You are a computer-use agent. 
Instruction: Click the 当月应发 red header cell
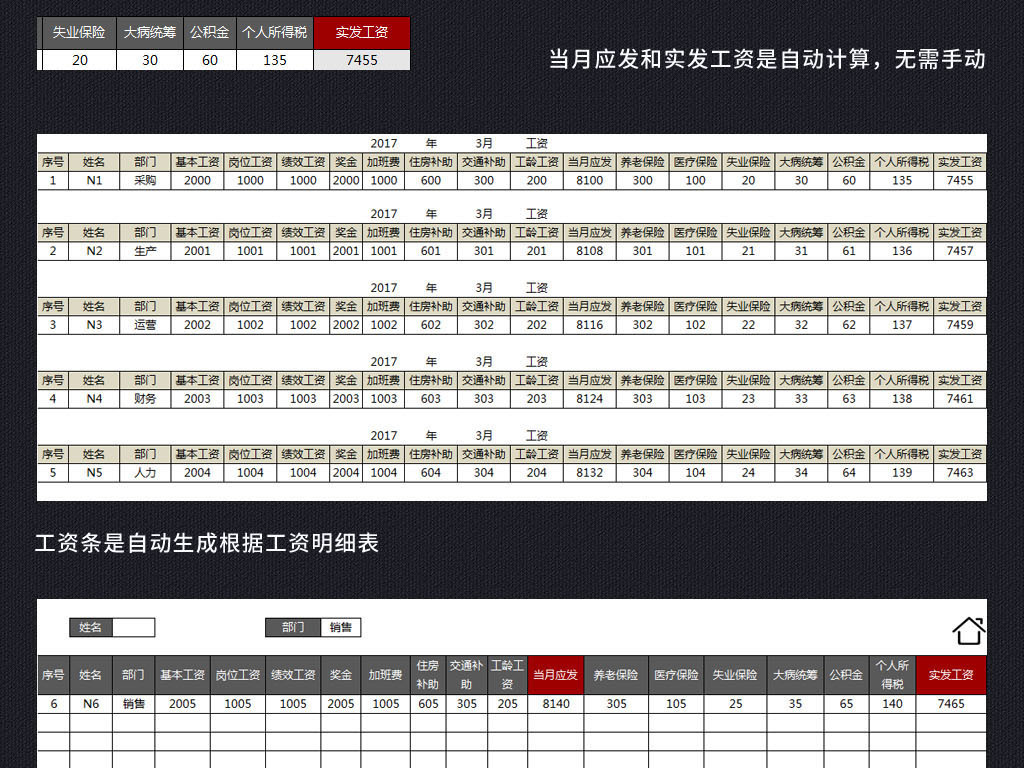point(554,675)
